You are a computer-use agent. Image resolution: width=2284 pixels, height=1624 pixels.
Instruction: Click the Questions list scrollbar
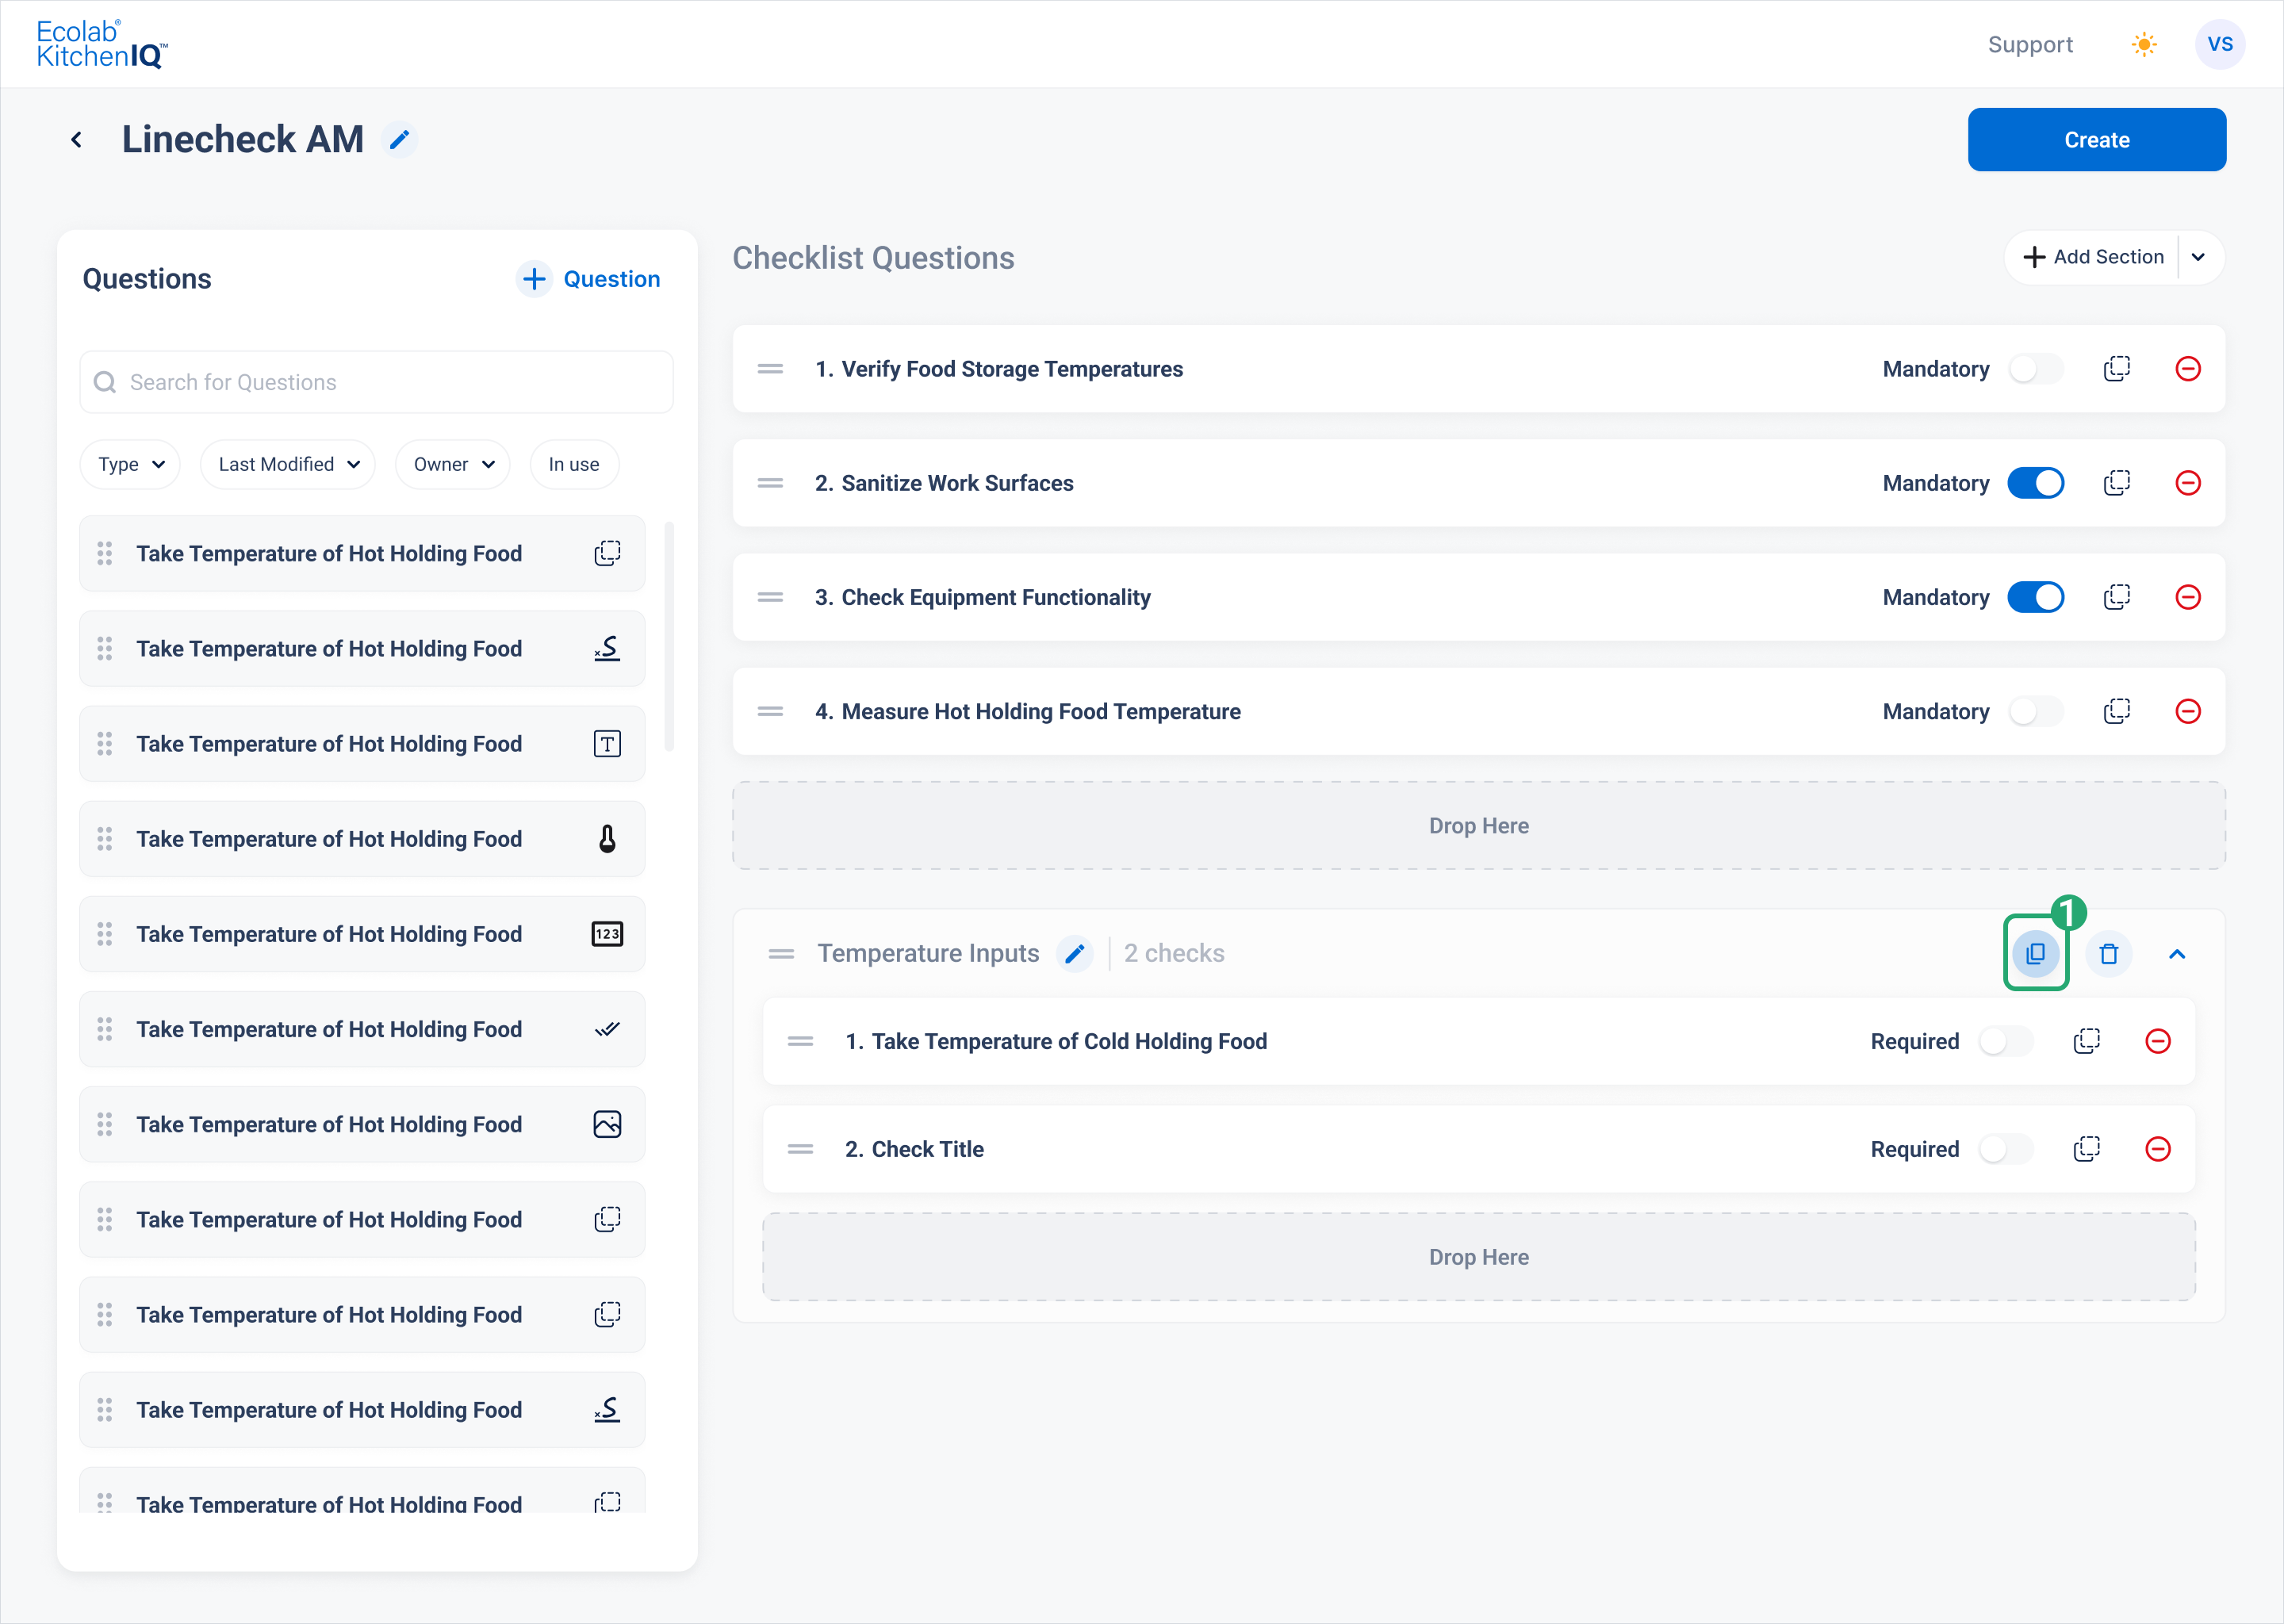point(669,636)
